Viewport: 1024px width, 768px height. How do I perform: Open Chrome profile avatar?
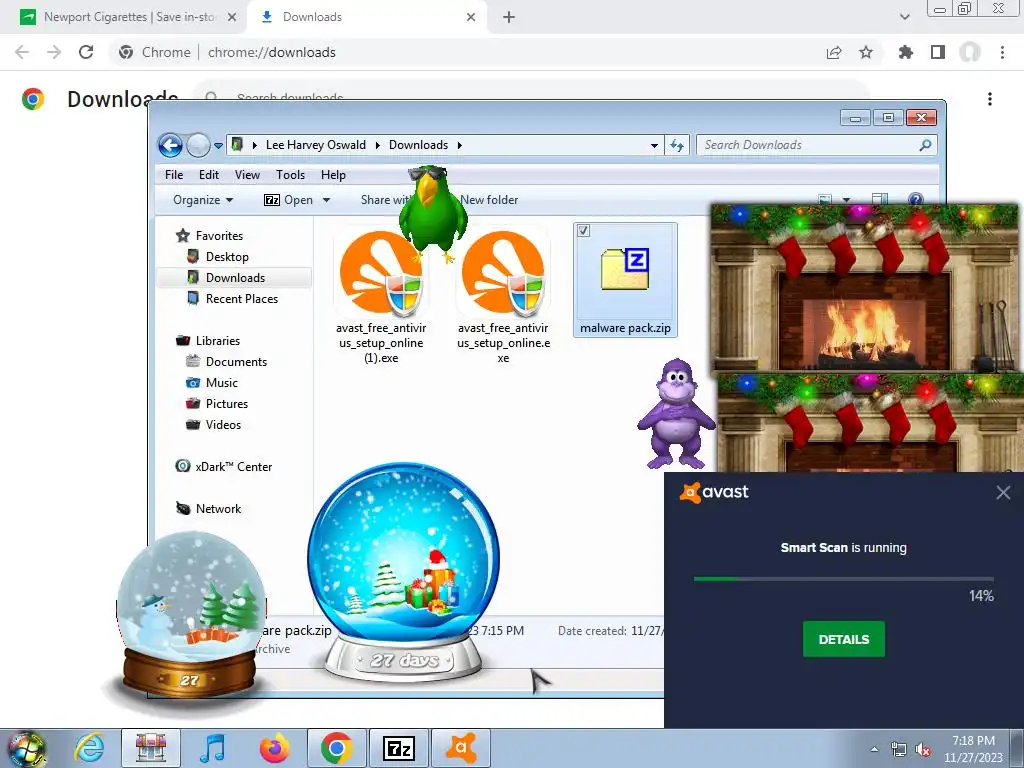[x=970, y=52]
